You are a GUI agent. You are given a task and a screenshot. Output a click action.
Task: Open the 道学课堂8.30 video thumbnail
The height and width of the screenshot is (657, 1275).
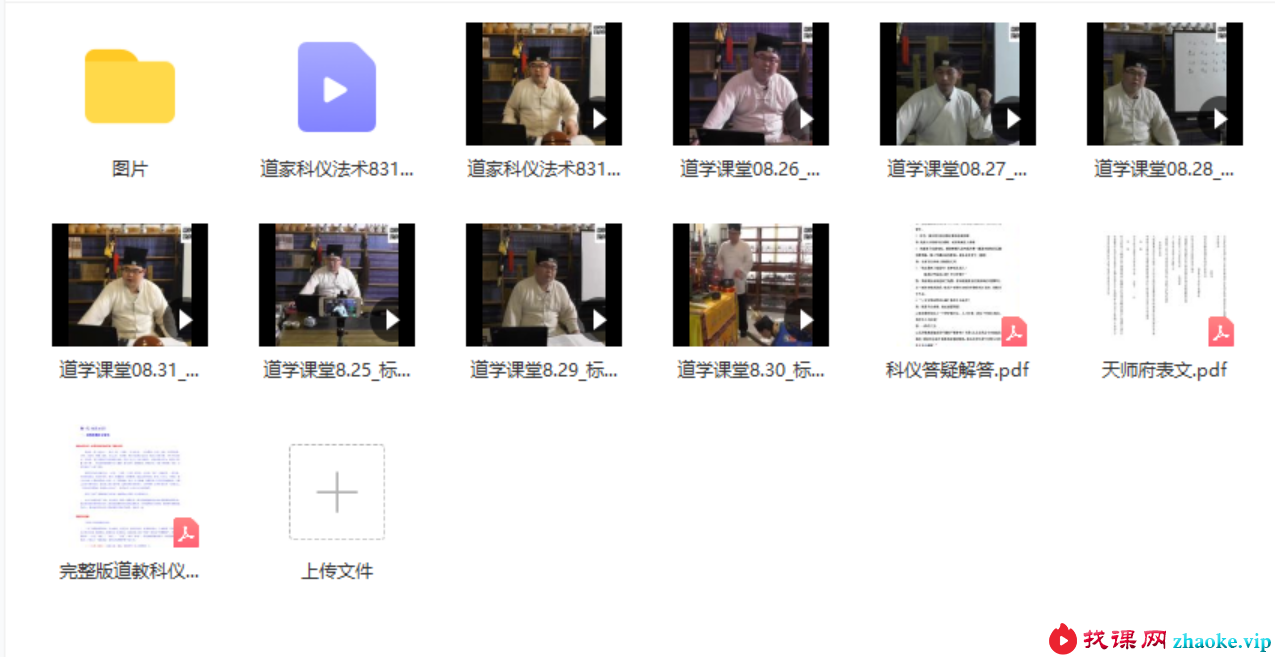pos(751,285)
